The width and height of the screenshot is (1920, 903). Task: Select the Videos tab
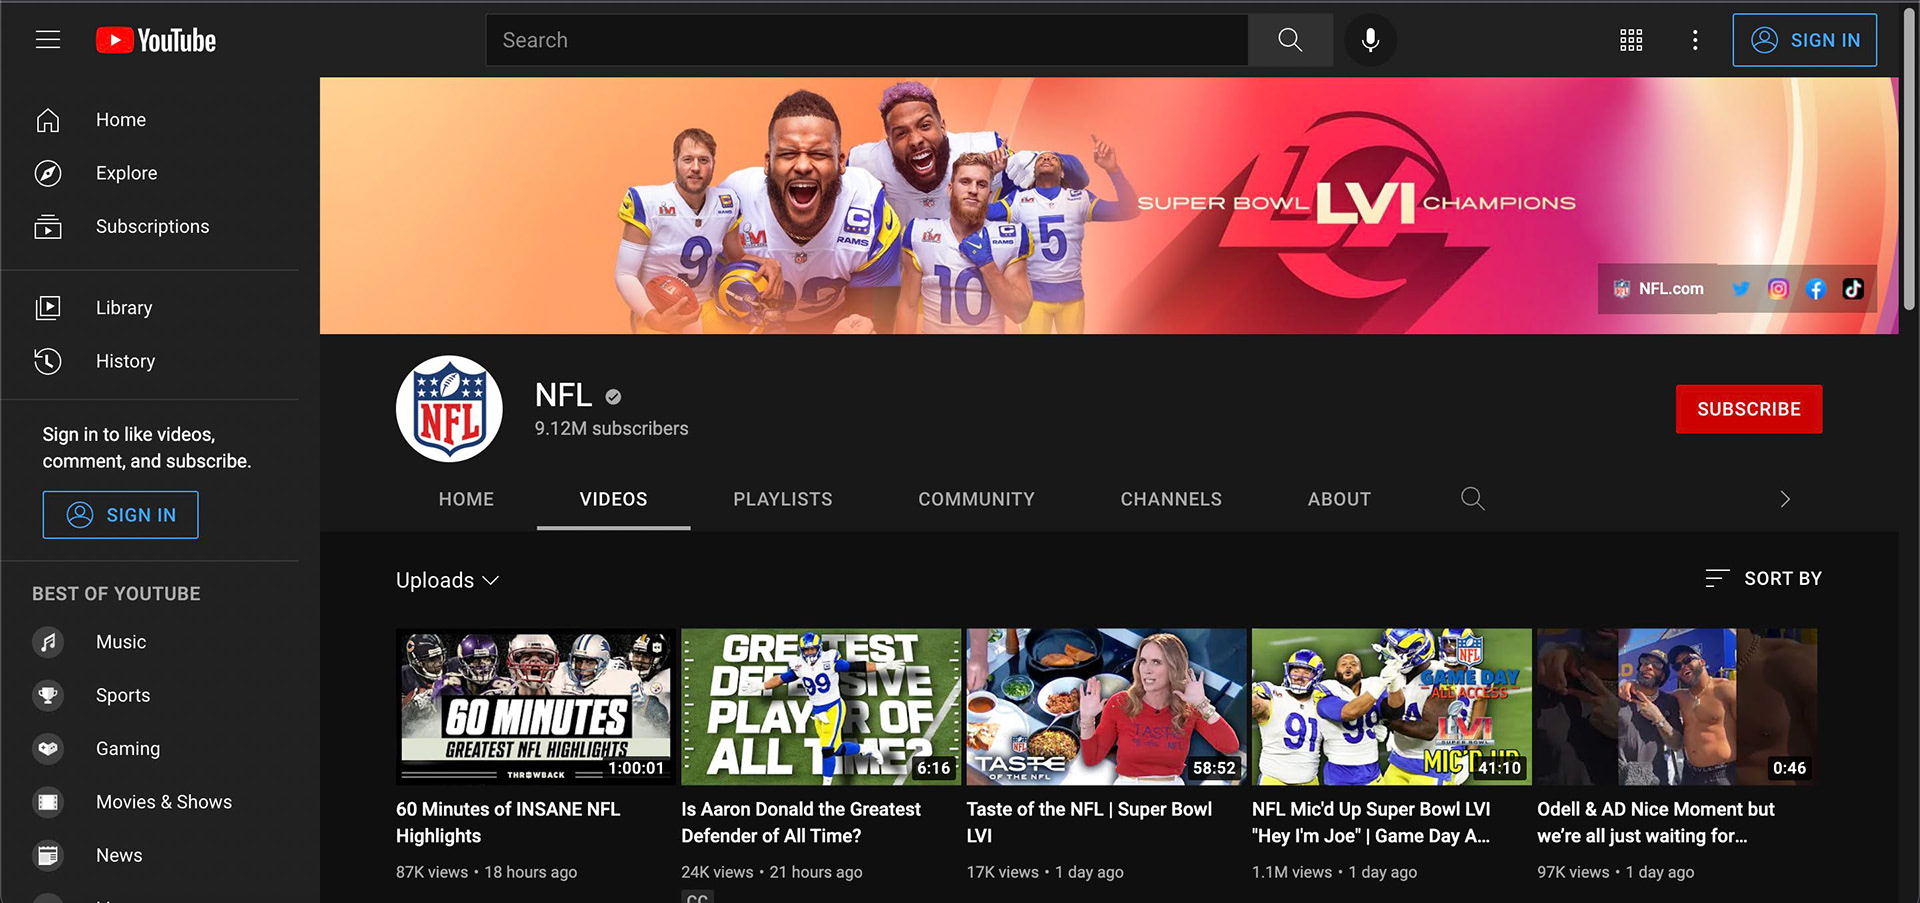(x=613, y=499)
